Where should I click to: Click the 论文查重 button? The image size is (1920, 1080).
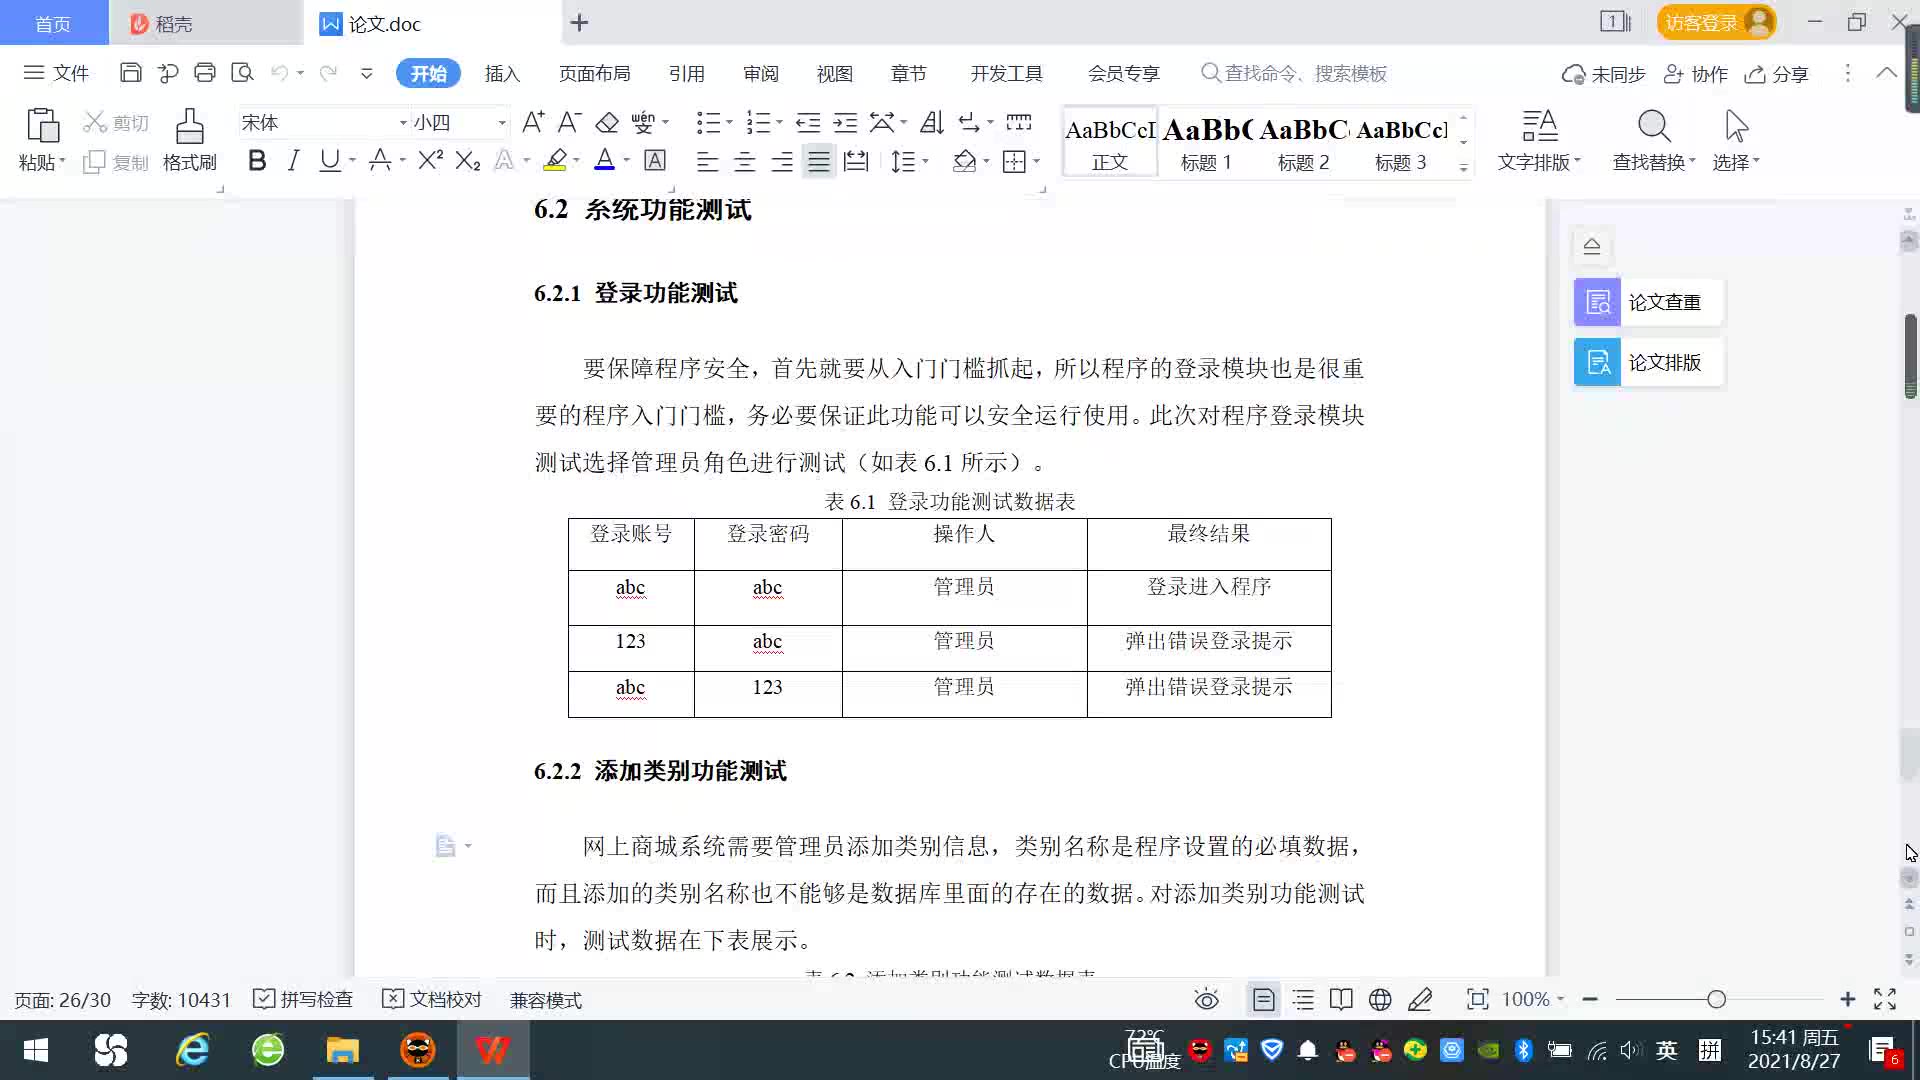click(x=1648, y=302)
